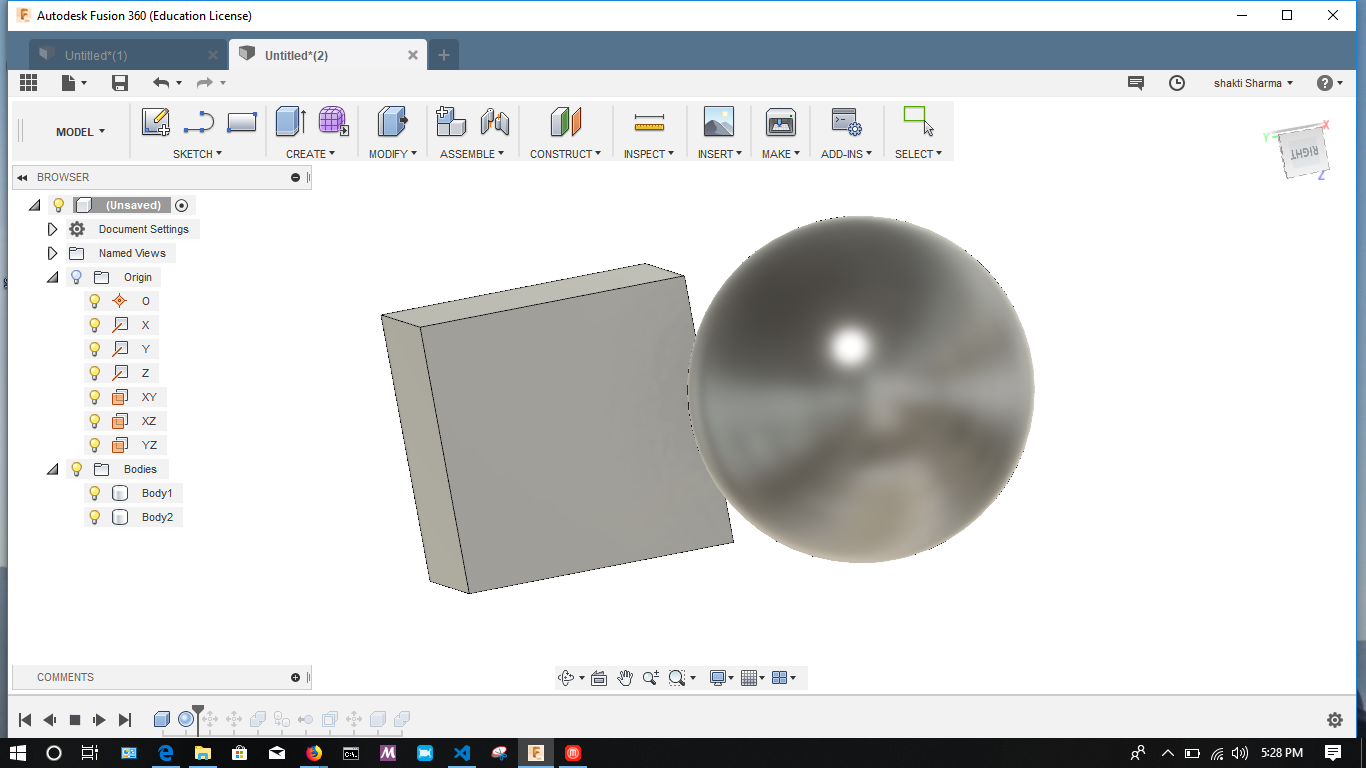This screenshot has width=1366, height=768.
Task: Open the shakti Sharma account dropdown
Action: pos(1254,83)
